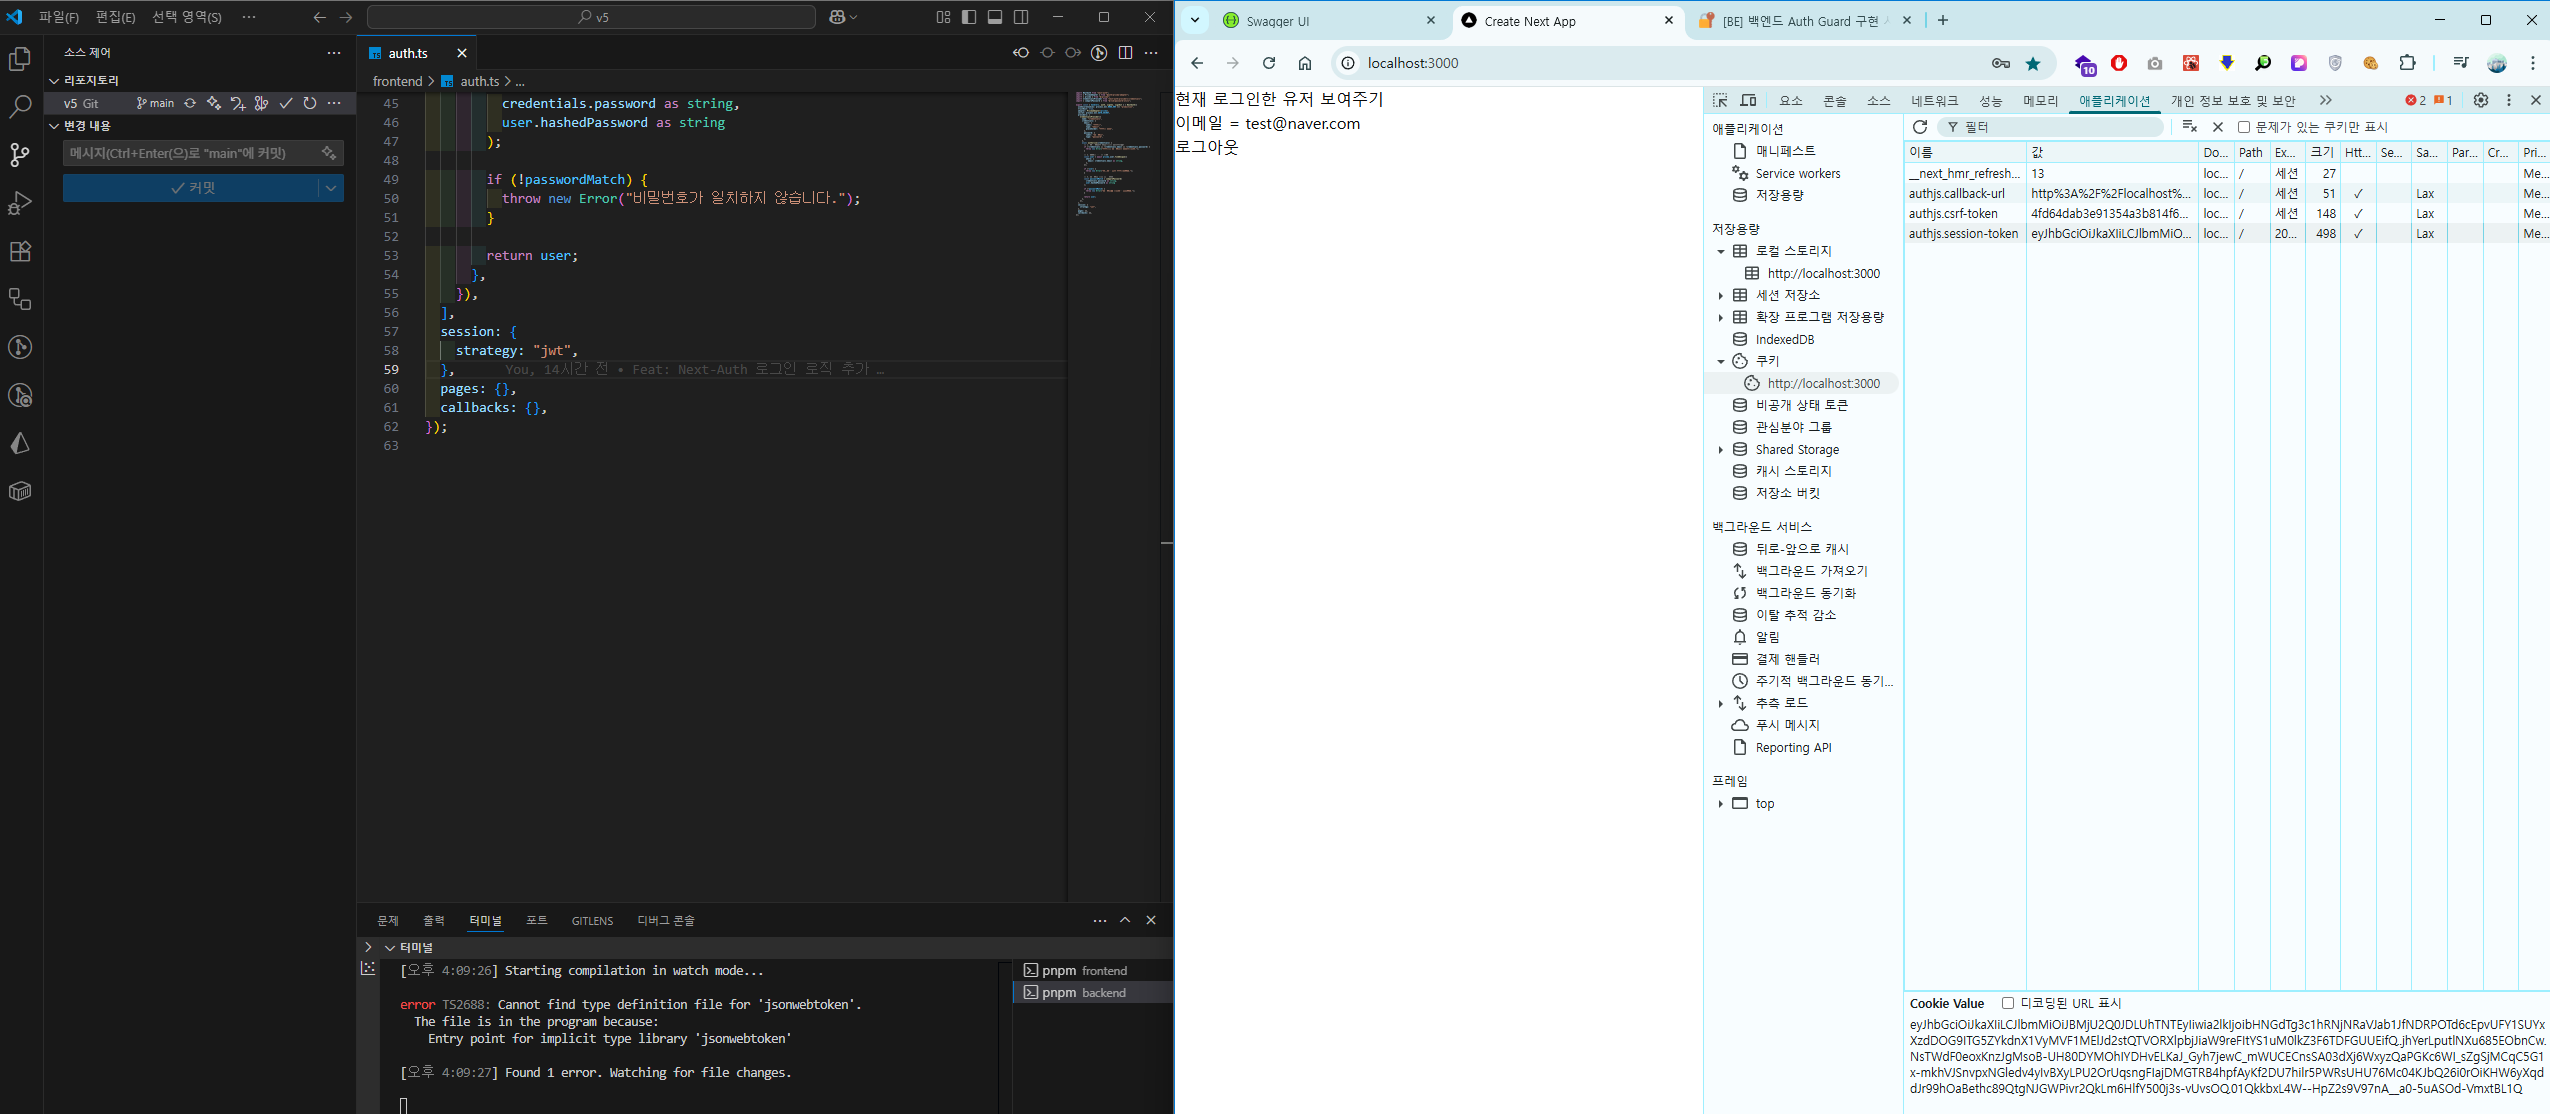Refresh the cookies table in DevTools

(1919, 127)
